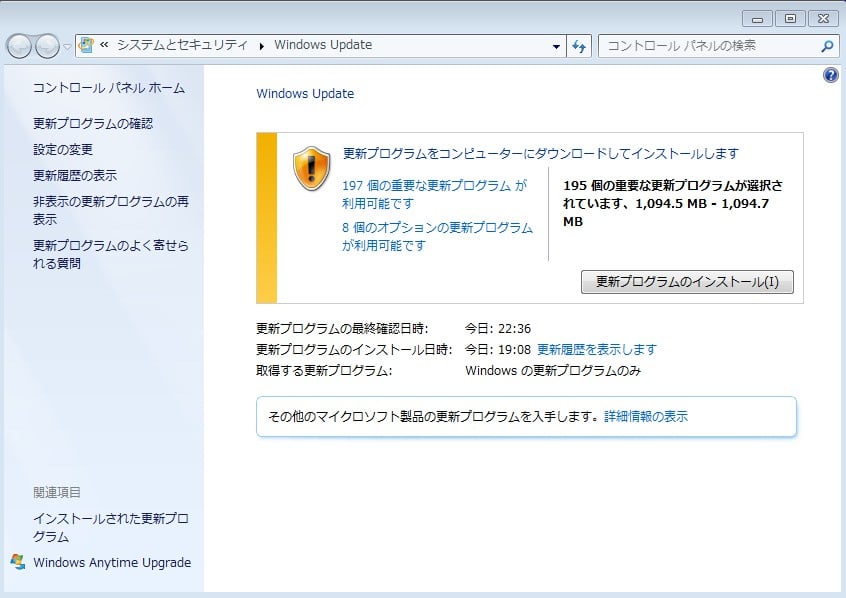Viewport: 846px width, 598px height.
Task: Expand the address bar history dropdown
Action: [557, 46]
